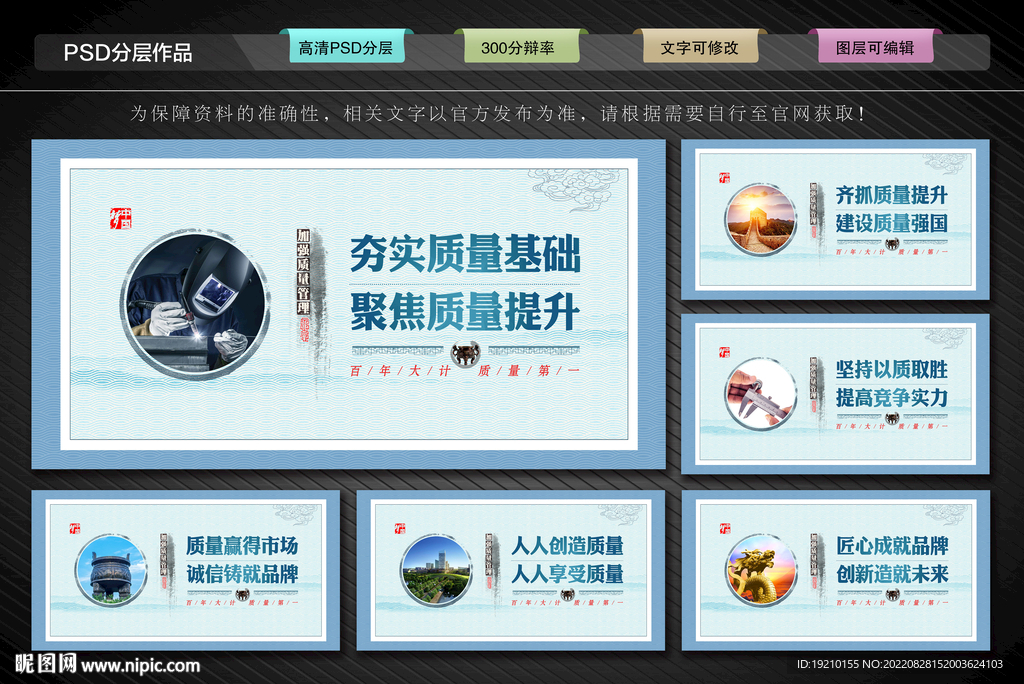Click the vertical 加强质量管理 ink label in large poster
Screen dimensions: 1024x684
click(x=304, y=272)
